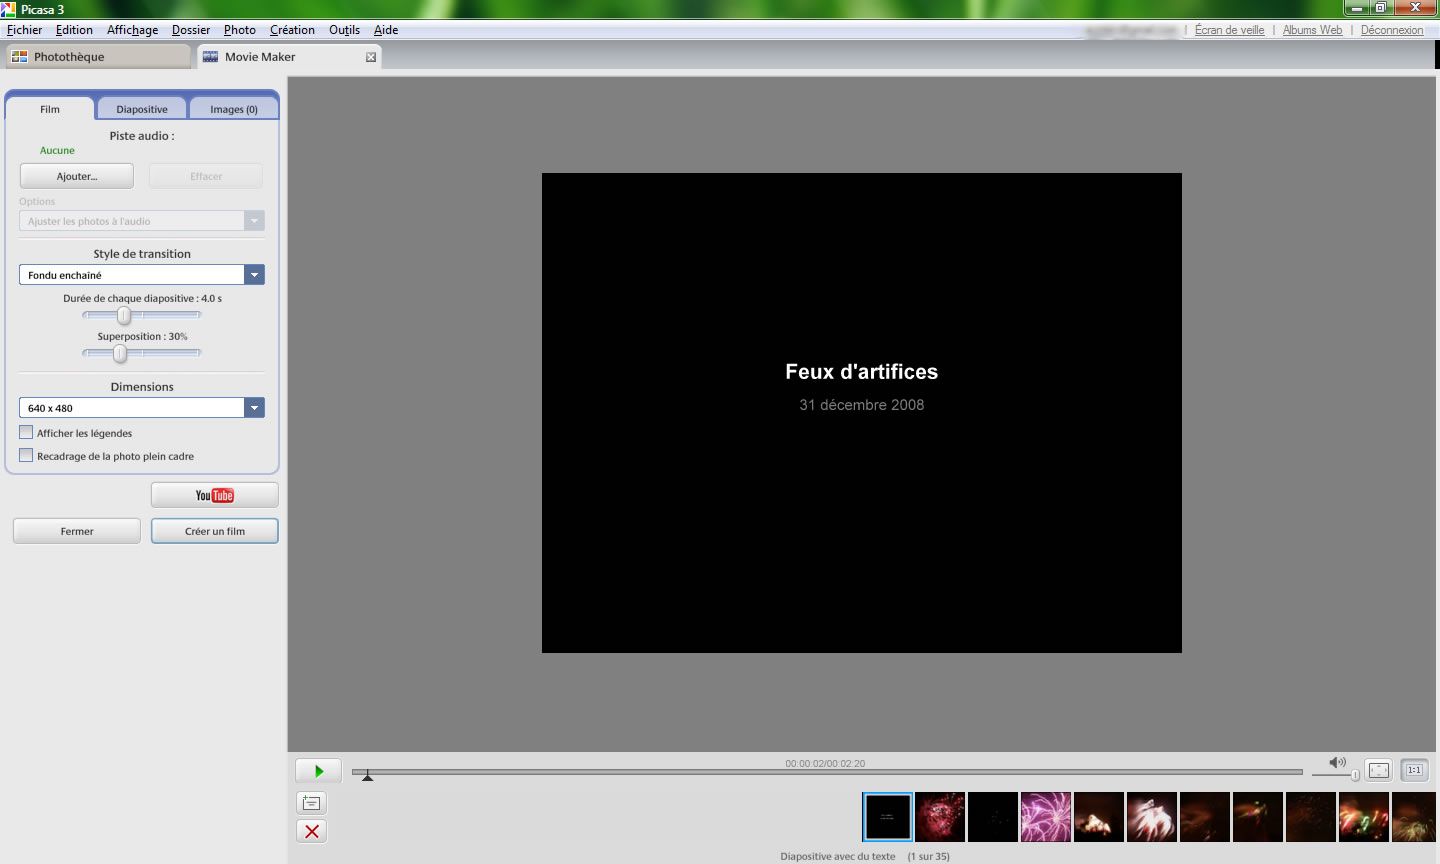
Task: Open the Style de transition dropdown
Action: [x=142, y=275]
